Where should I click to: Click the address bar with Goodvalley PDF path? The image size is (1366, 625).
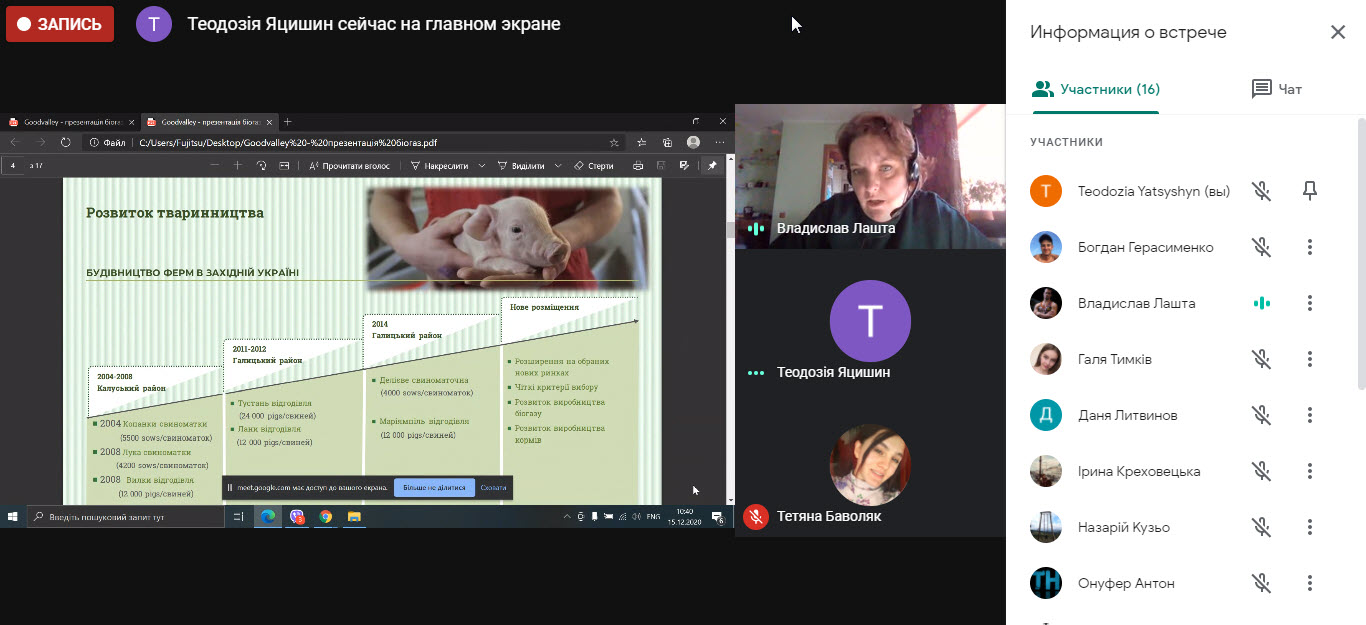pyautogui.click(x=355, y=142)
